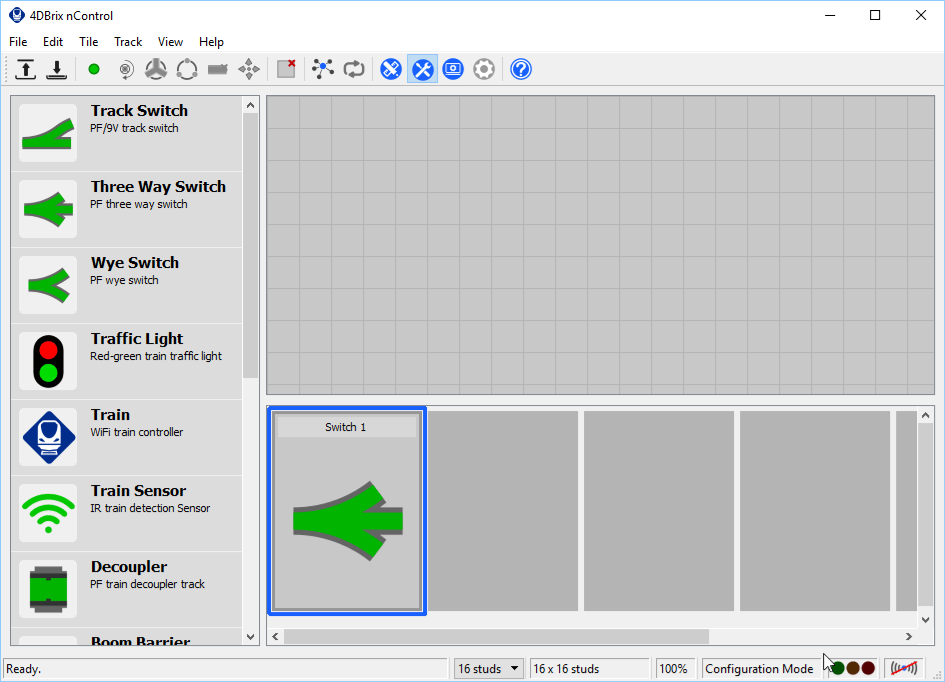The width and height of the screenshot is (945, 682).
Task: Click the 100% zoom status field
Action: pos(674,669)
